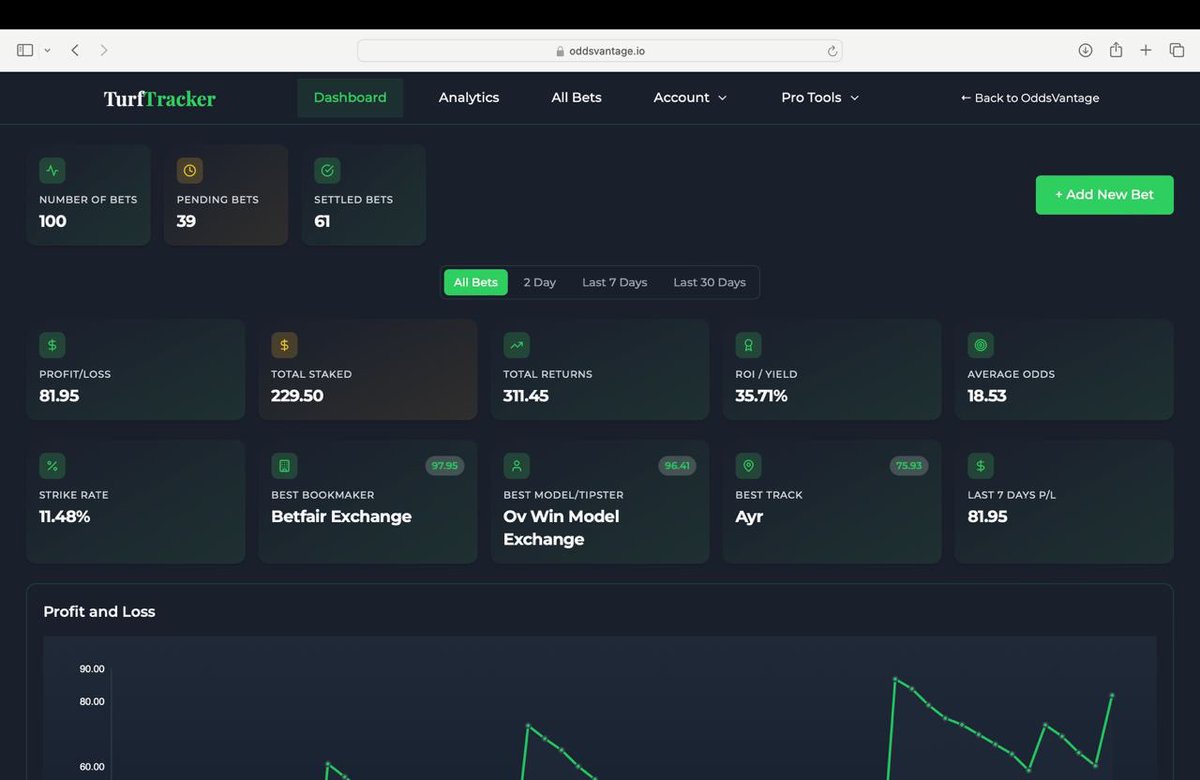
Task: Click the 39 pending bets value
Action: 186,221
